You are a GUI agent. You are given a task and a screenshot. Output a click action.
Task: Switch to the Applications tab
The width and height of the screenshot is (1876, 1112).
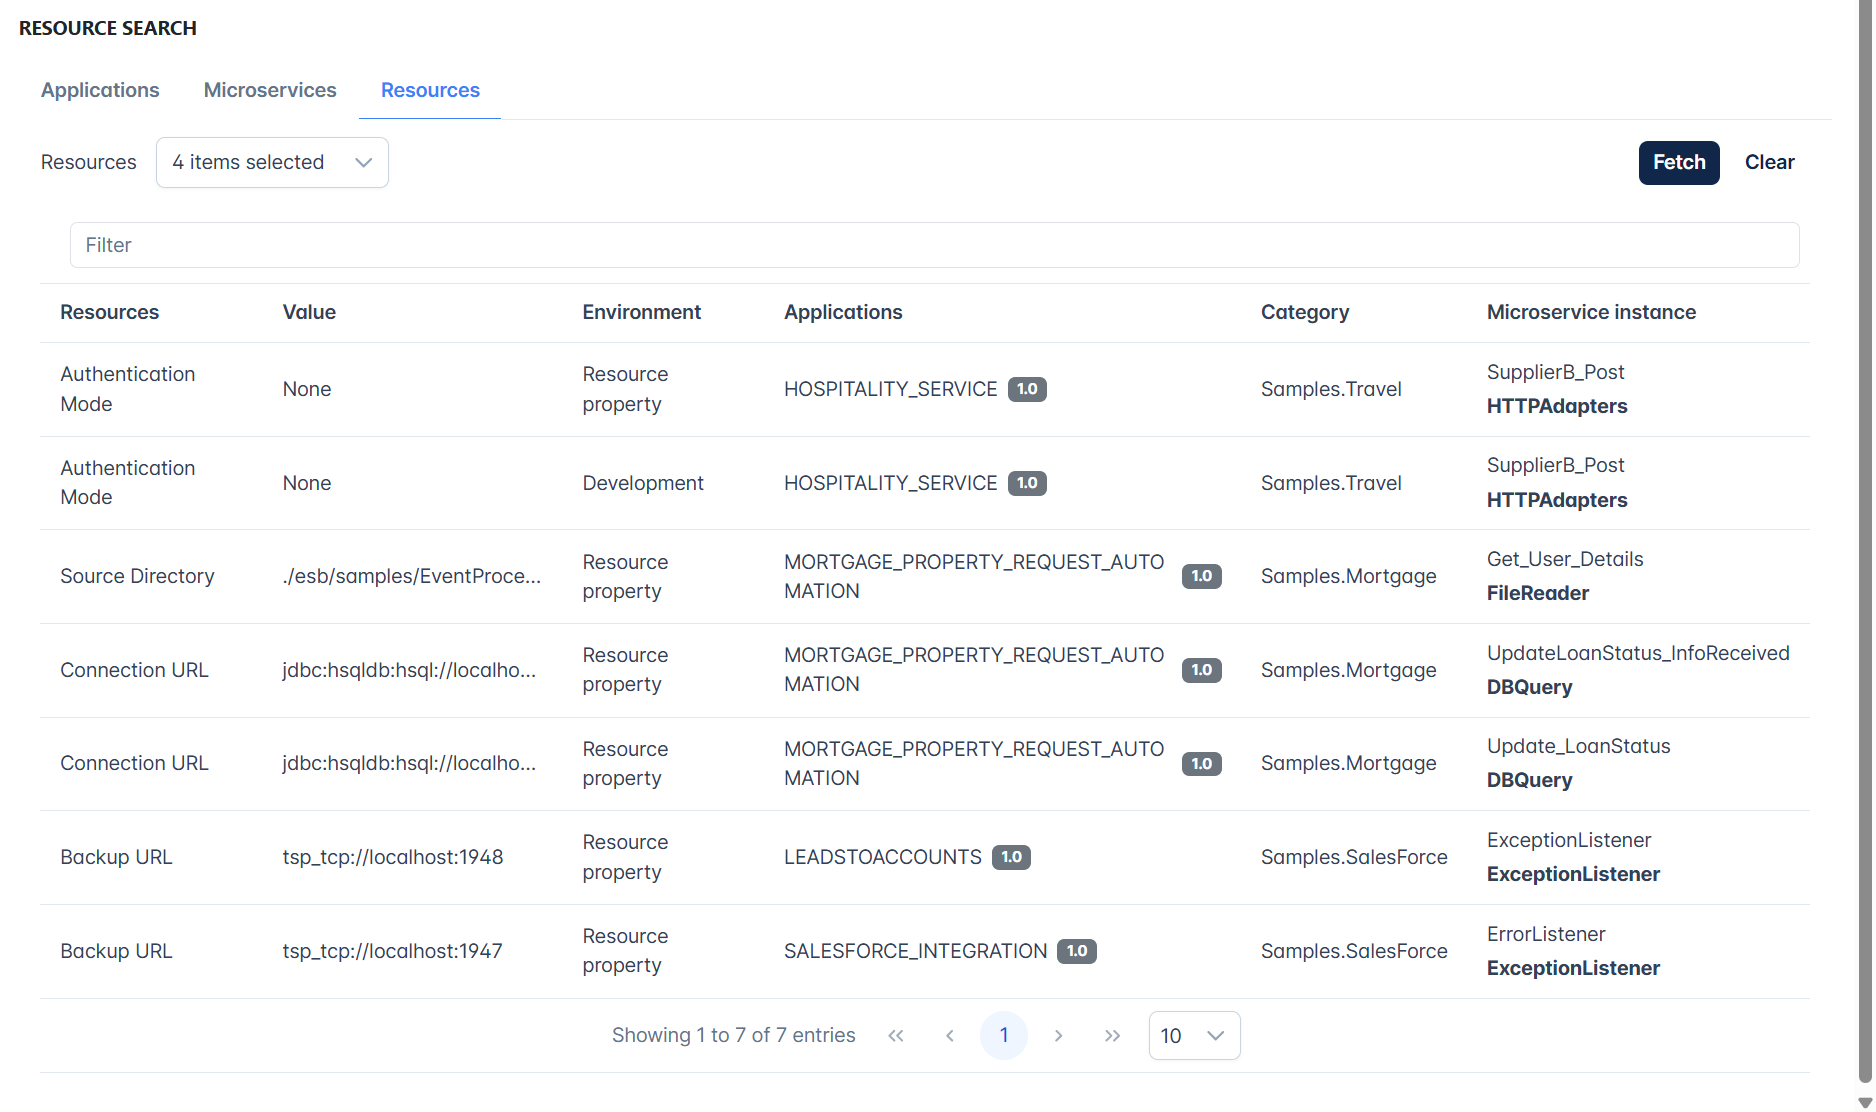(100, 90)
